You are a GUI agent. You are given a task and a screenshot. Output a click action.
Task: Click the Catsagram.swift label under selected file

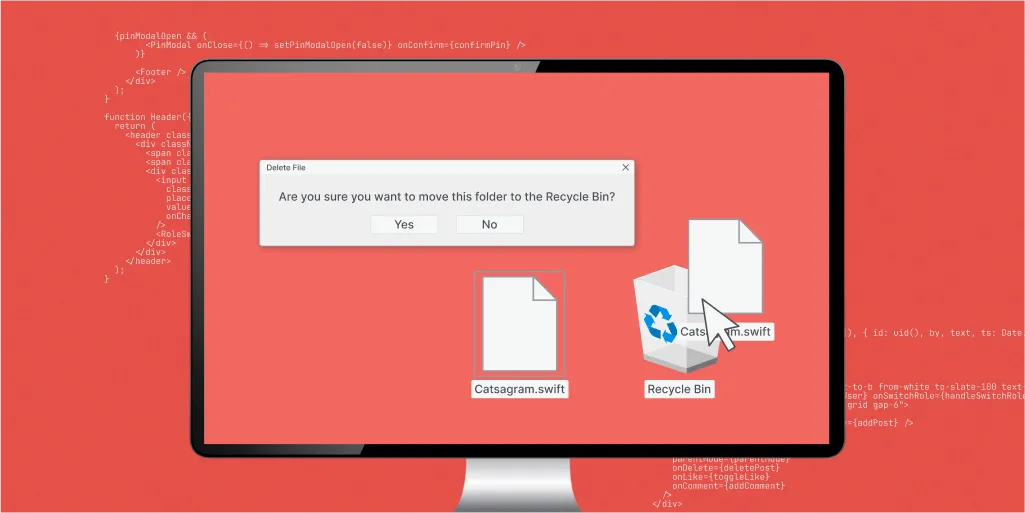(x=520, y=389)
